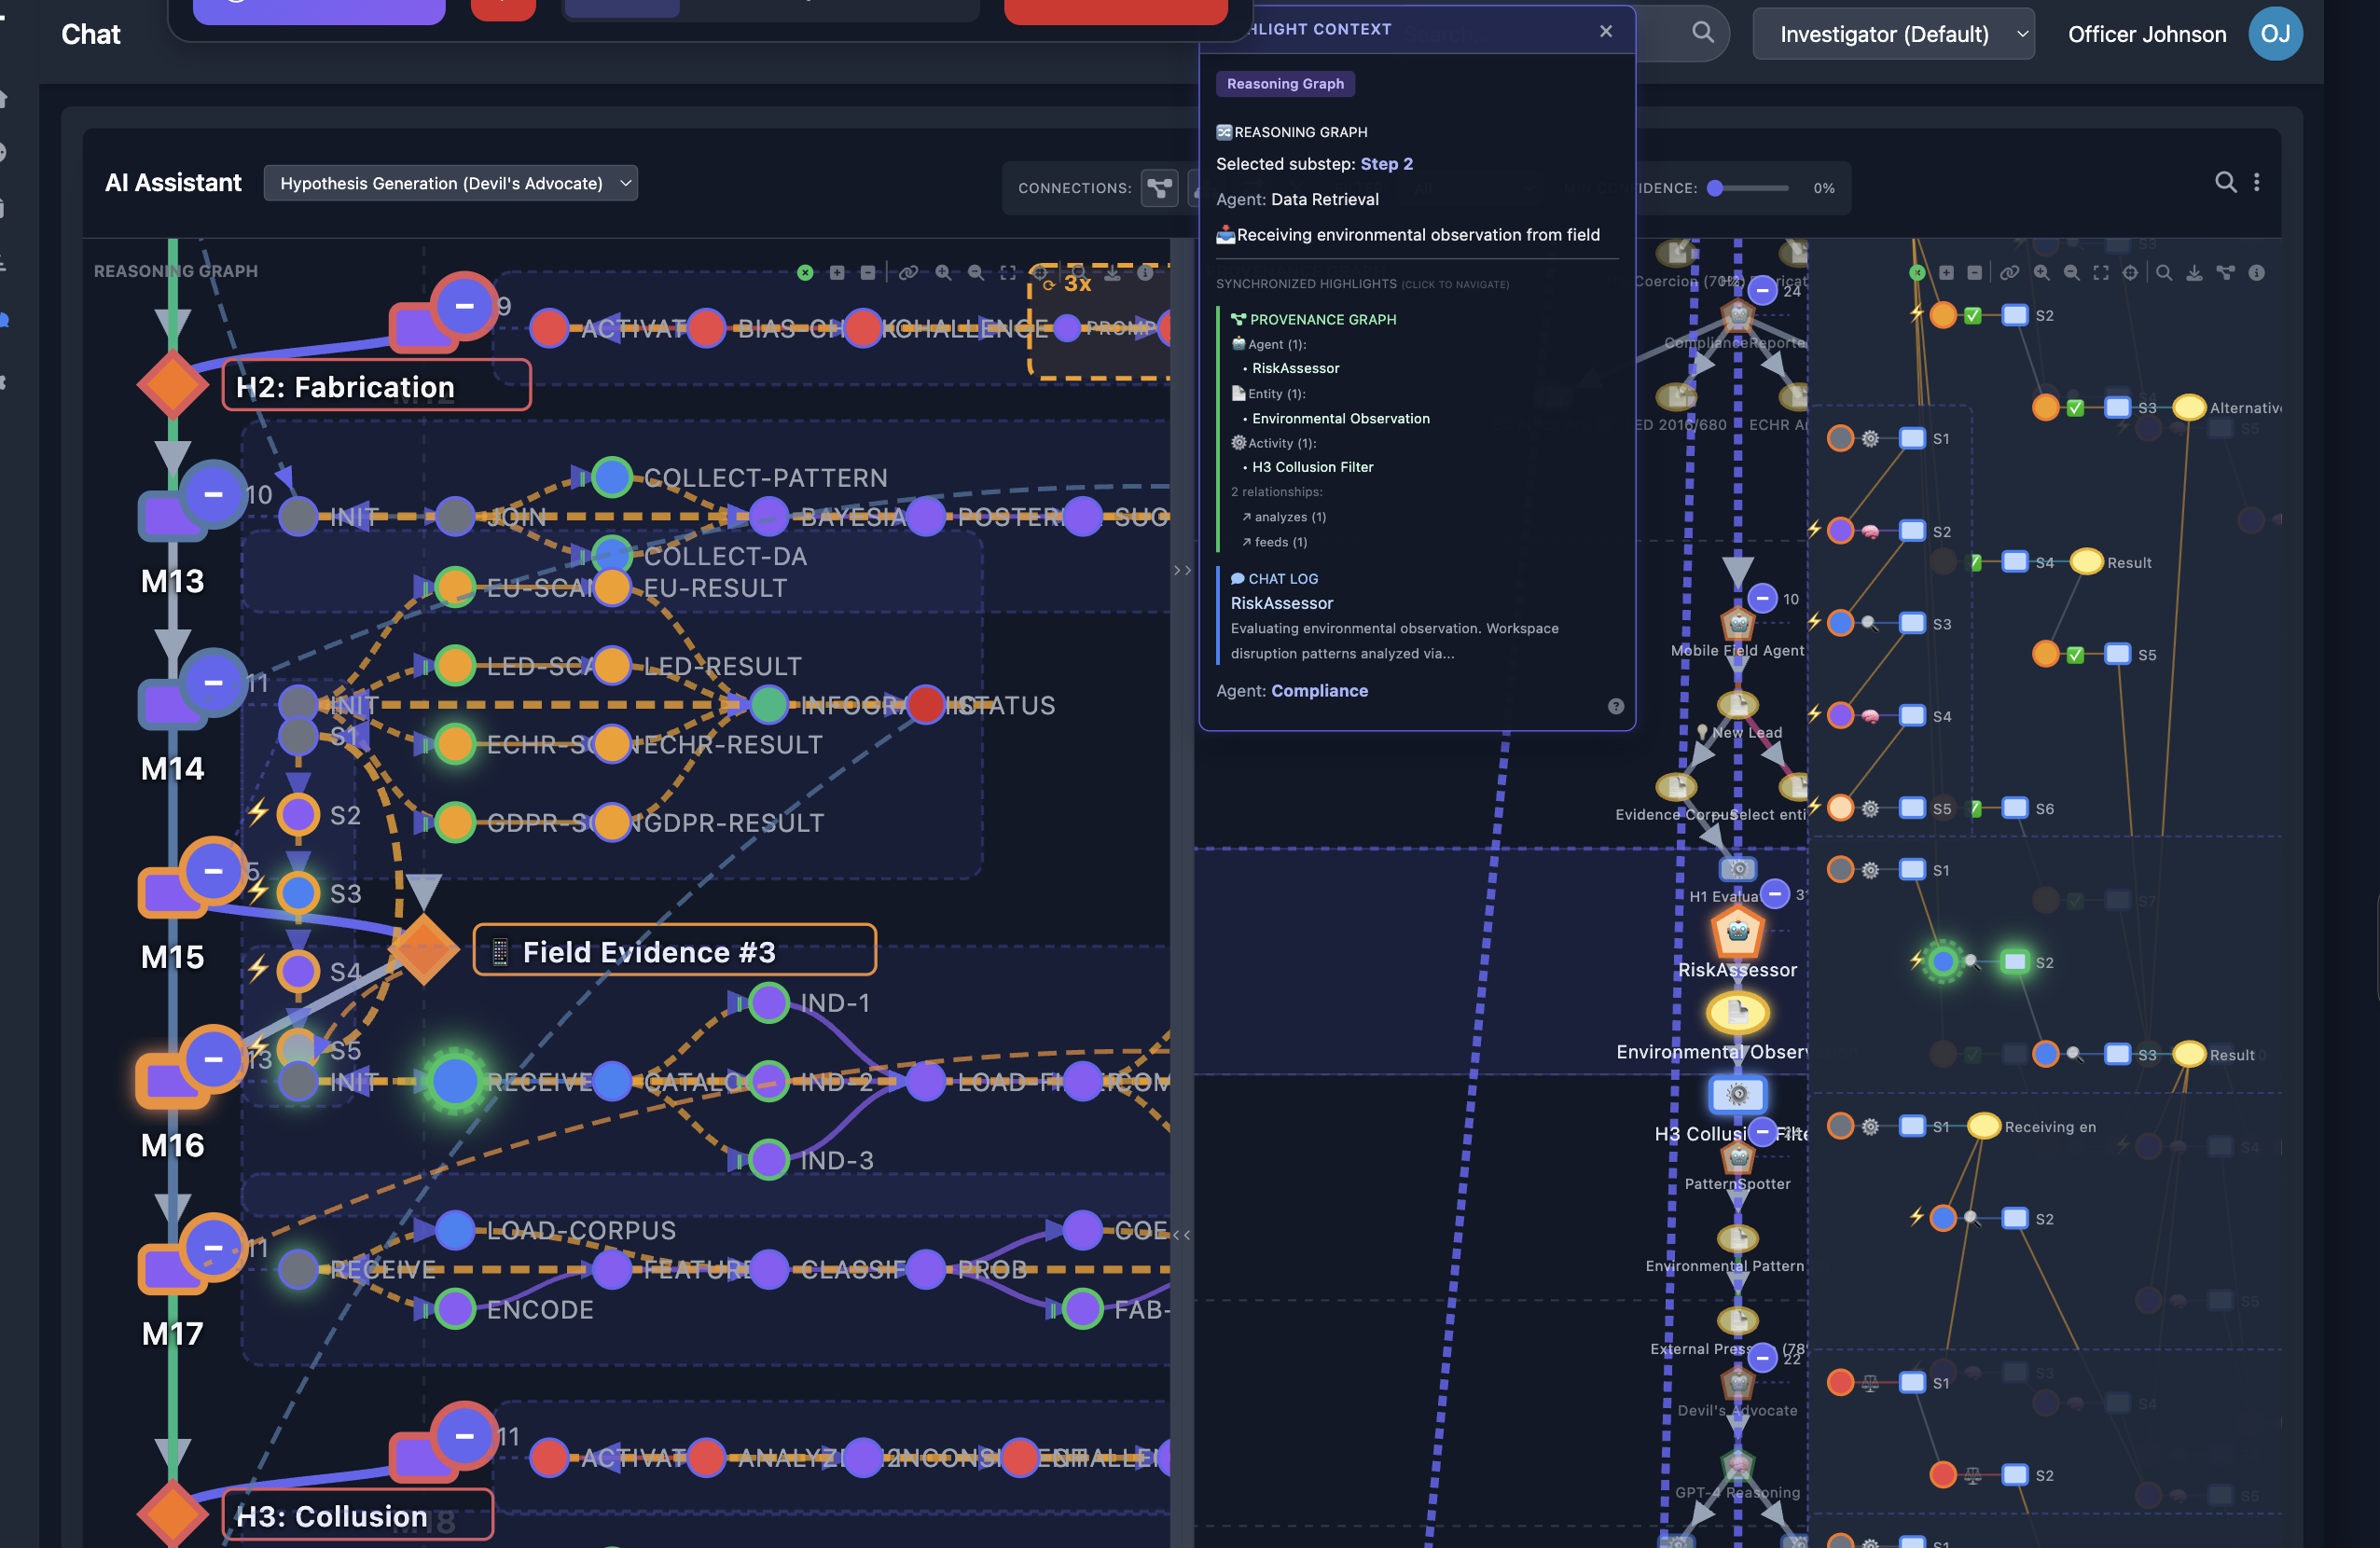Click the H3 Collusion Filter activity node
Image resolution: width=2380 pixels, height=1548 pixels.
(x=1737, y=1094)
